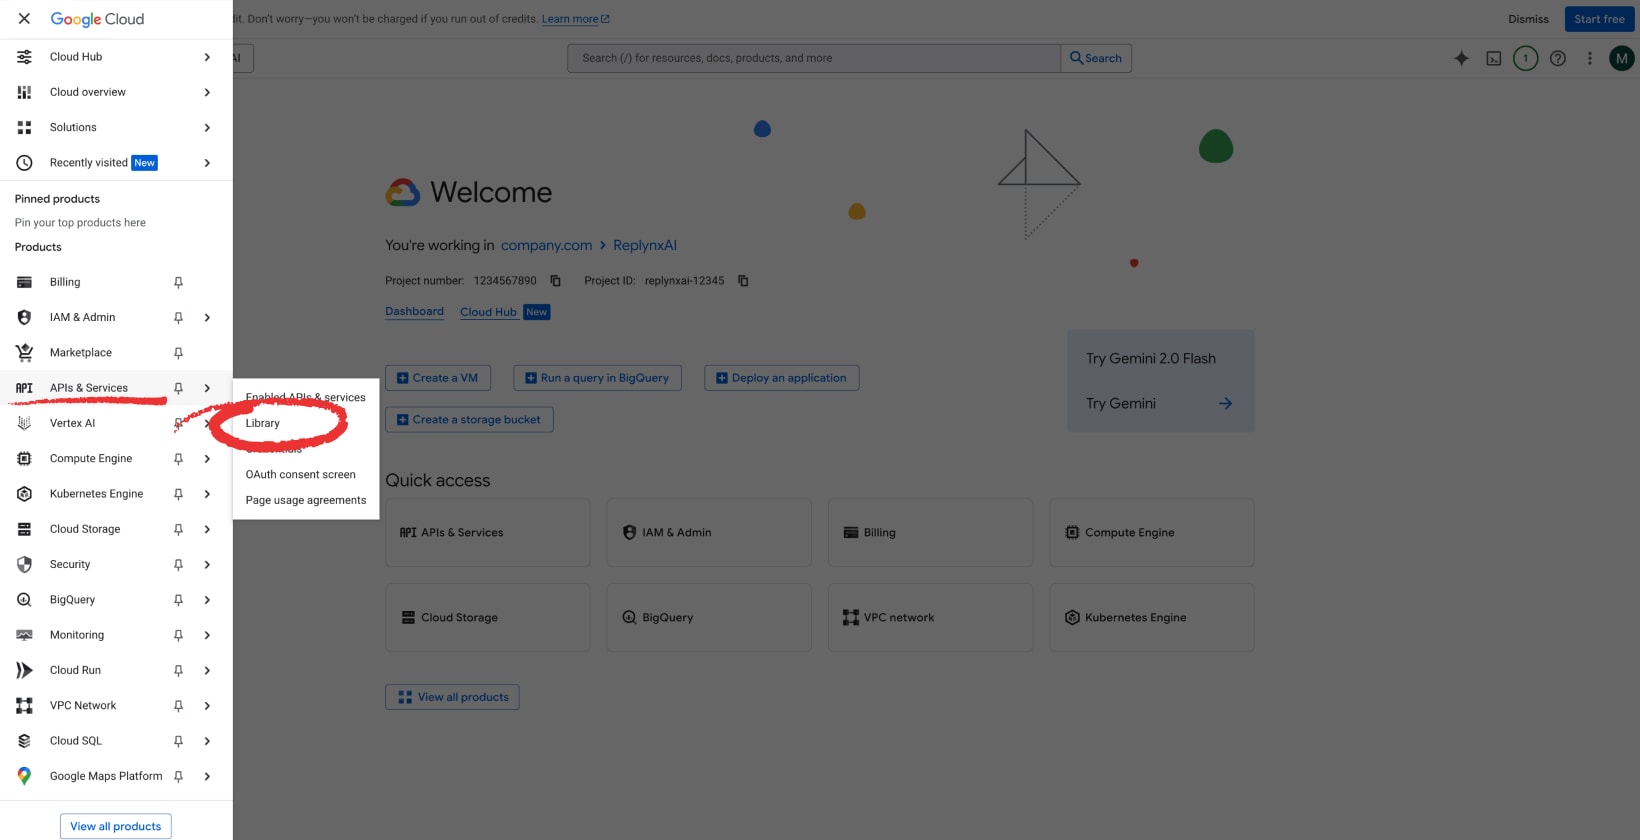The width and height of the screenshot is (1640, 840).
Task: Click the Billing product icon in sidebar
Action: (x=24, y=282)
